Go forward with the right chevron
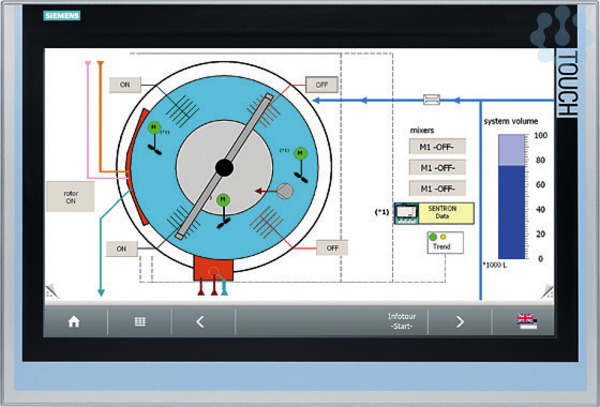Image resolution: width=600 pixels, height=407 pixels. point(460,321)
